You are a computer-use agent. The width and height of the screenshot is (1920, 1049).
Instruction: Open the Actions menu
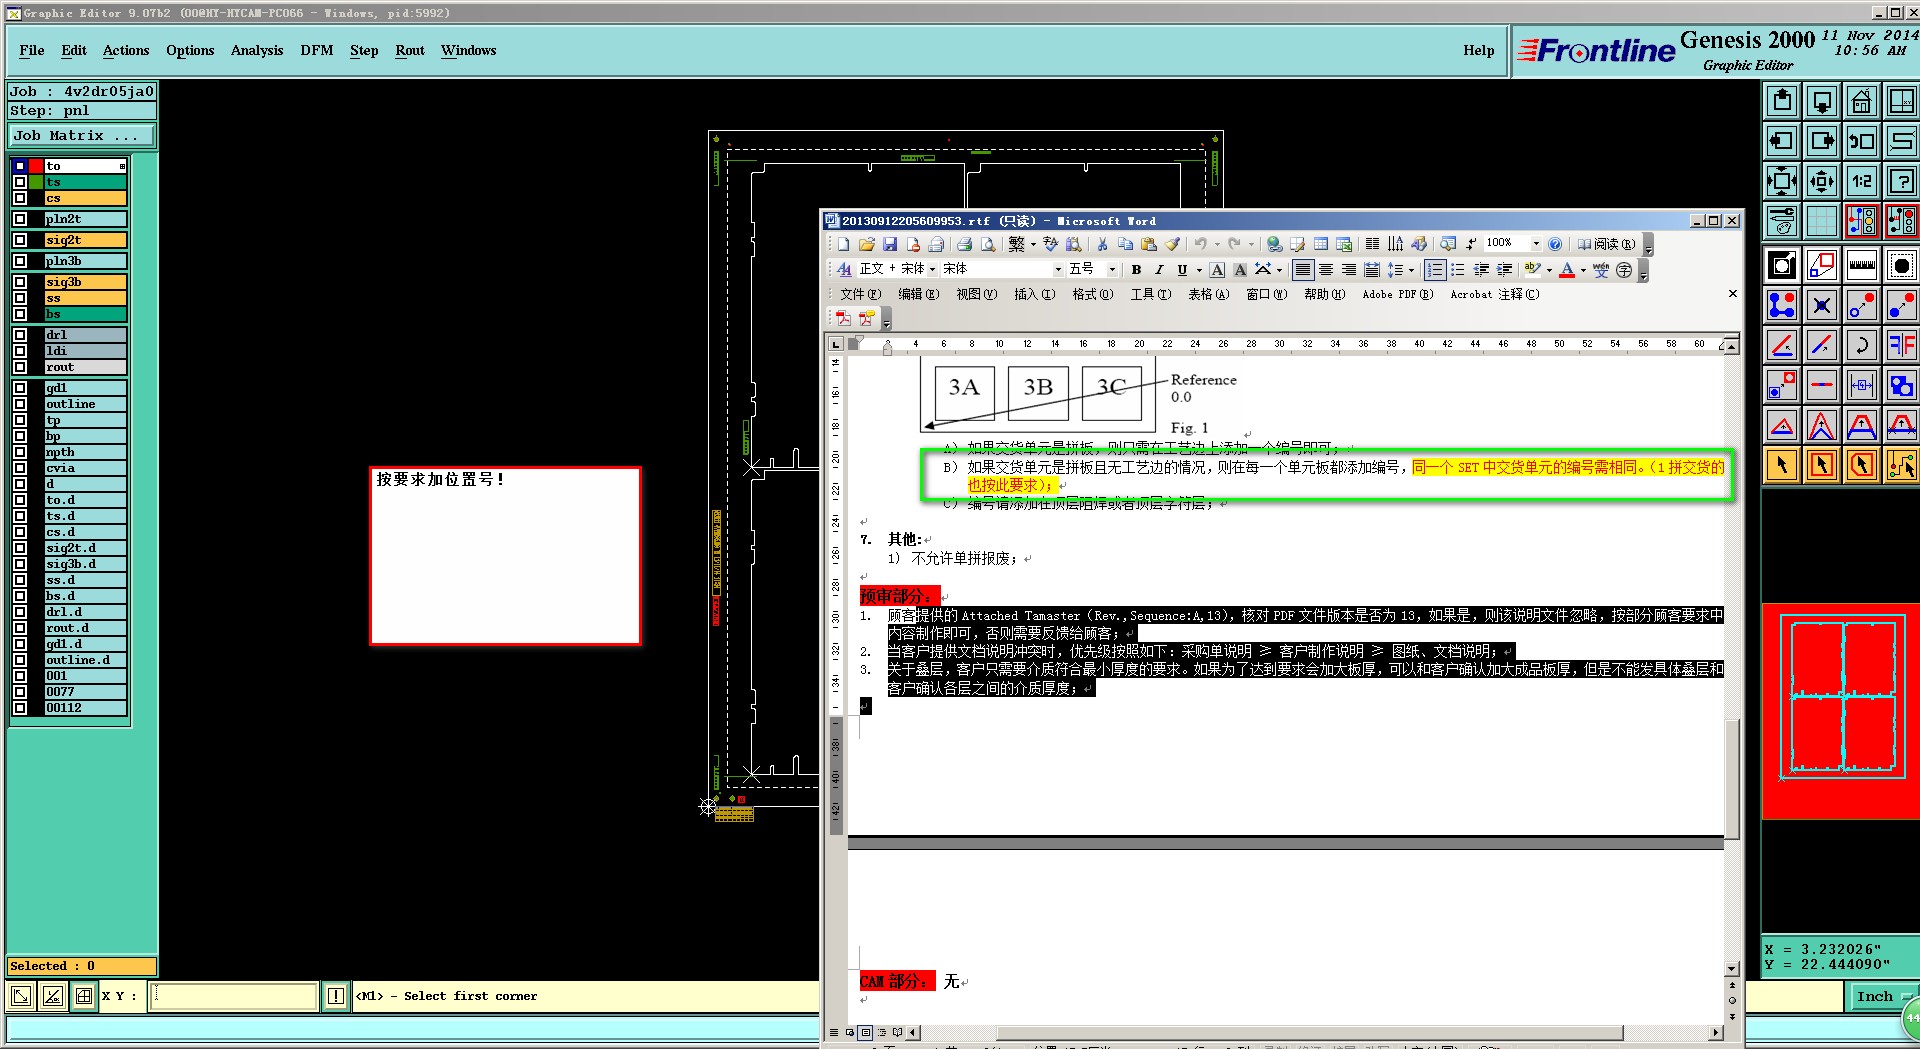point(126,51)
